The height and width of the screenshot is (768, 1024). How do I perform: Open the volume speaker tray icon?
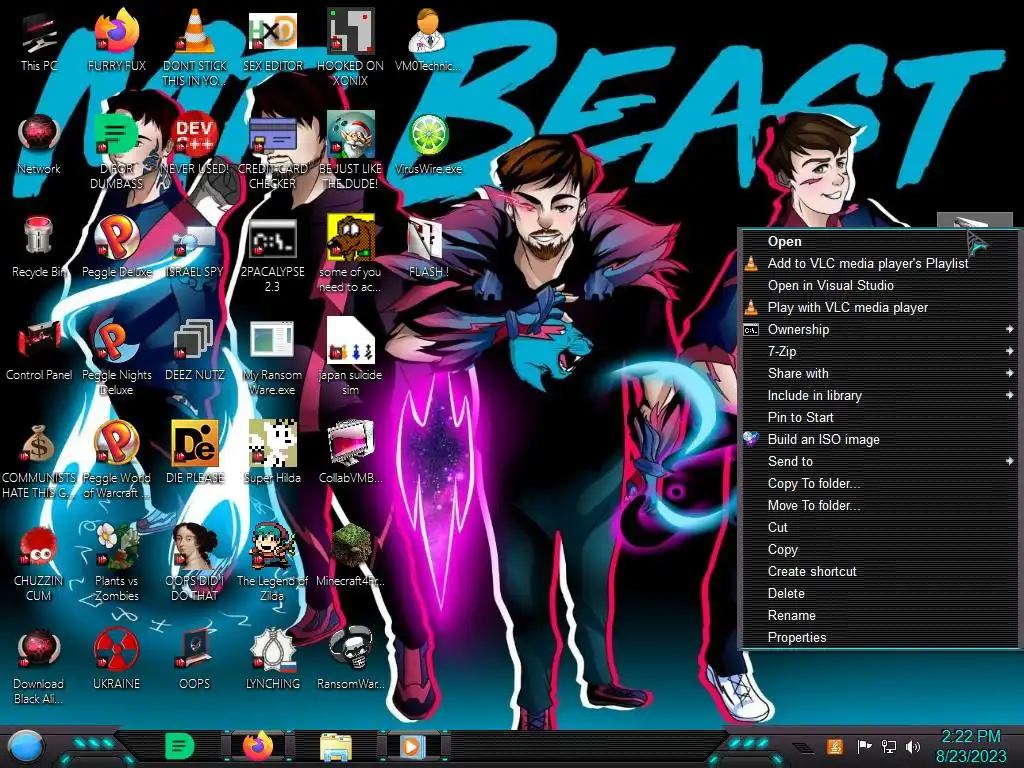pyautogui.click(x=912, y=746)
